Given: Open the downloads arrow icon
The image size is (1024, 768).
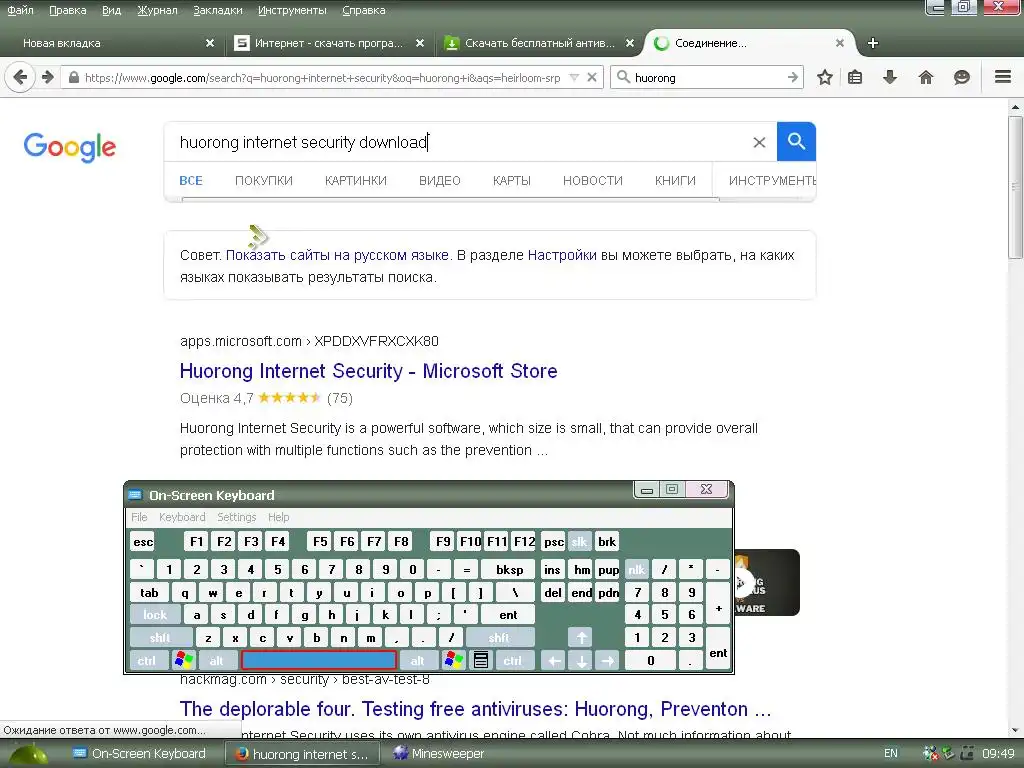Looking at the screenshot, I should pyautogui.click(x=889, y=77).
